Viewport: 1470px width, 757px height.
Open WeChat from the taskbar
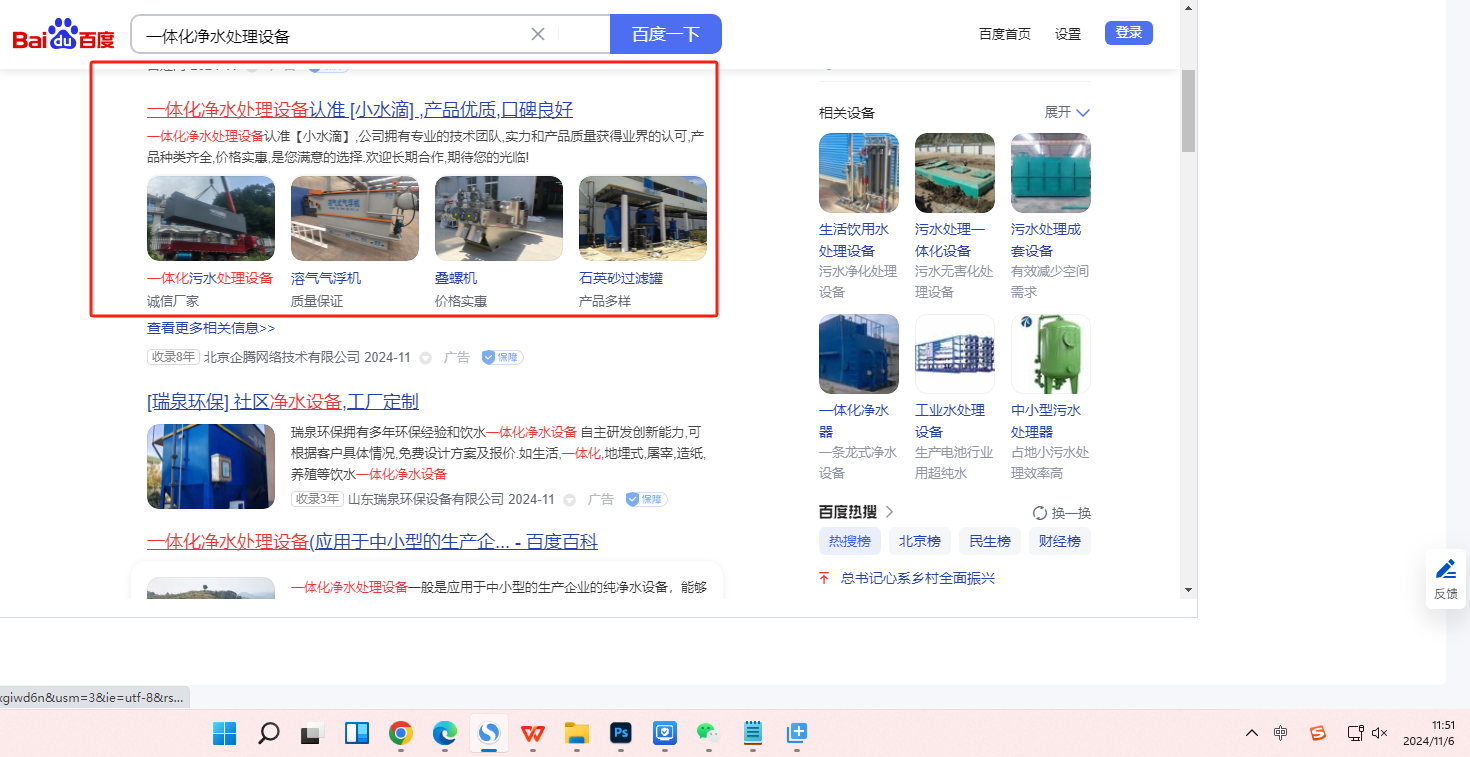[x=708, y=733]
